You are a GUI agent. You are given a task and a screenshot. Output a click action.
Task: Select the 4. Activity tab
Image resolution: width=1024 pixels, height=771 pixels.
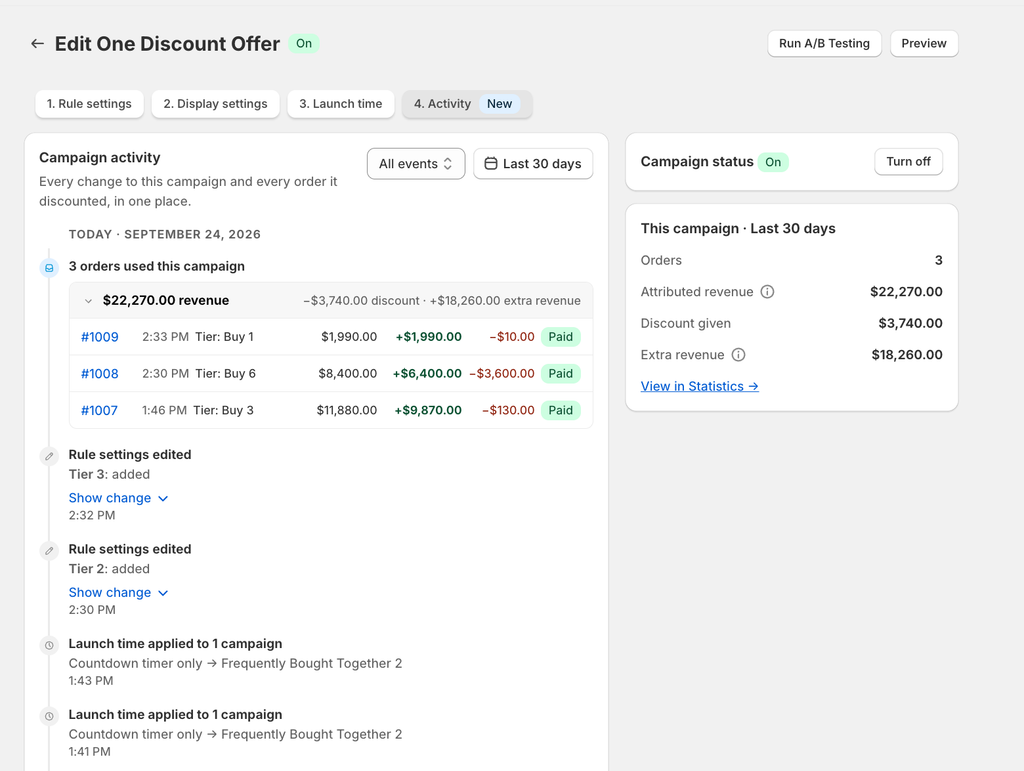tap(467, 104)
